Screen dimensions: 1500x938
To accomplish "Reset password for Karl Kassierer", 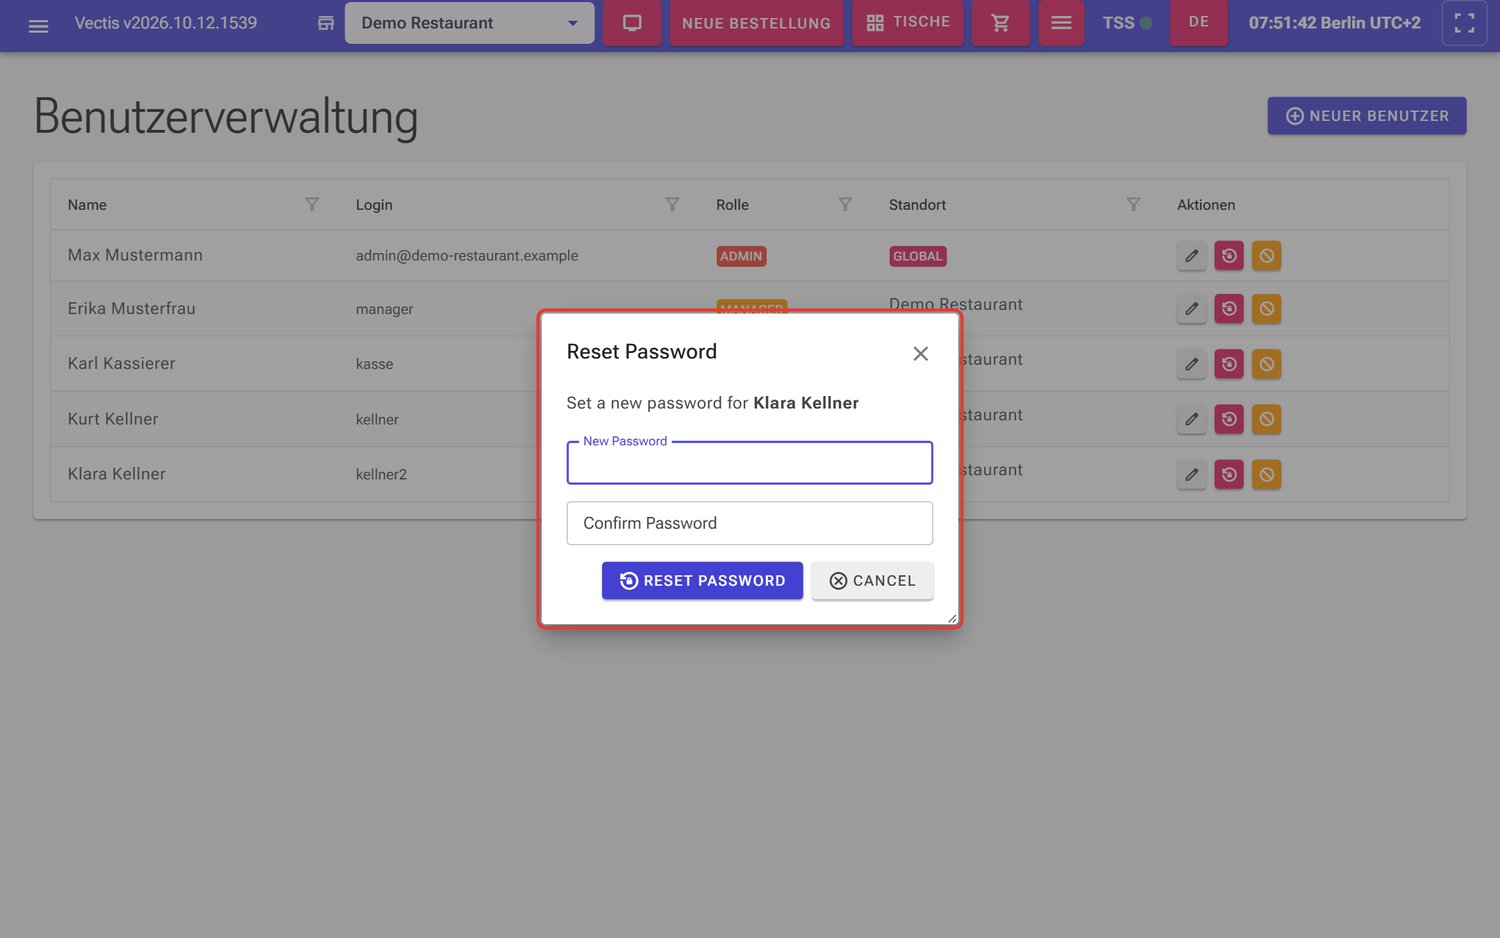I will (x=1229, y=364).
